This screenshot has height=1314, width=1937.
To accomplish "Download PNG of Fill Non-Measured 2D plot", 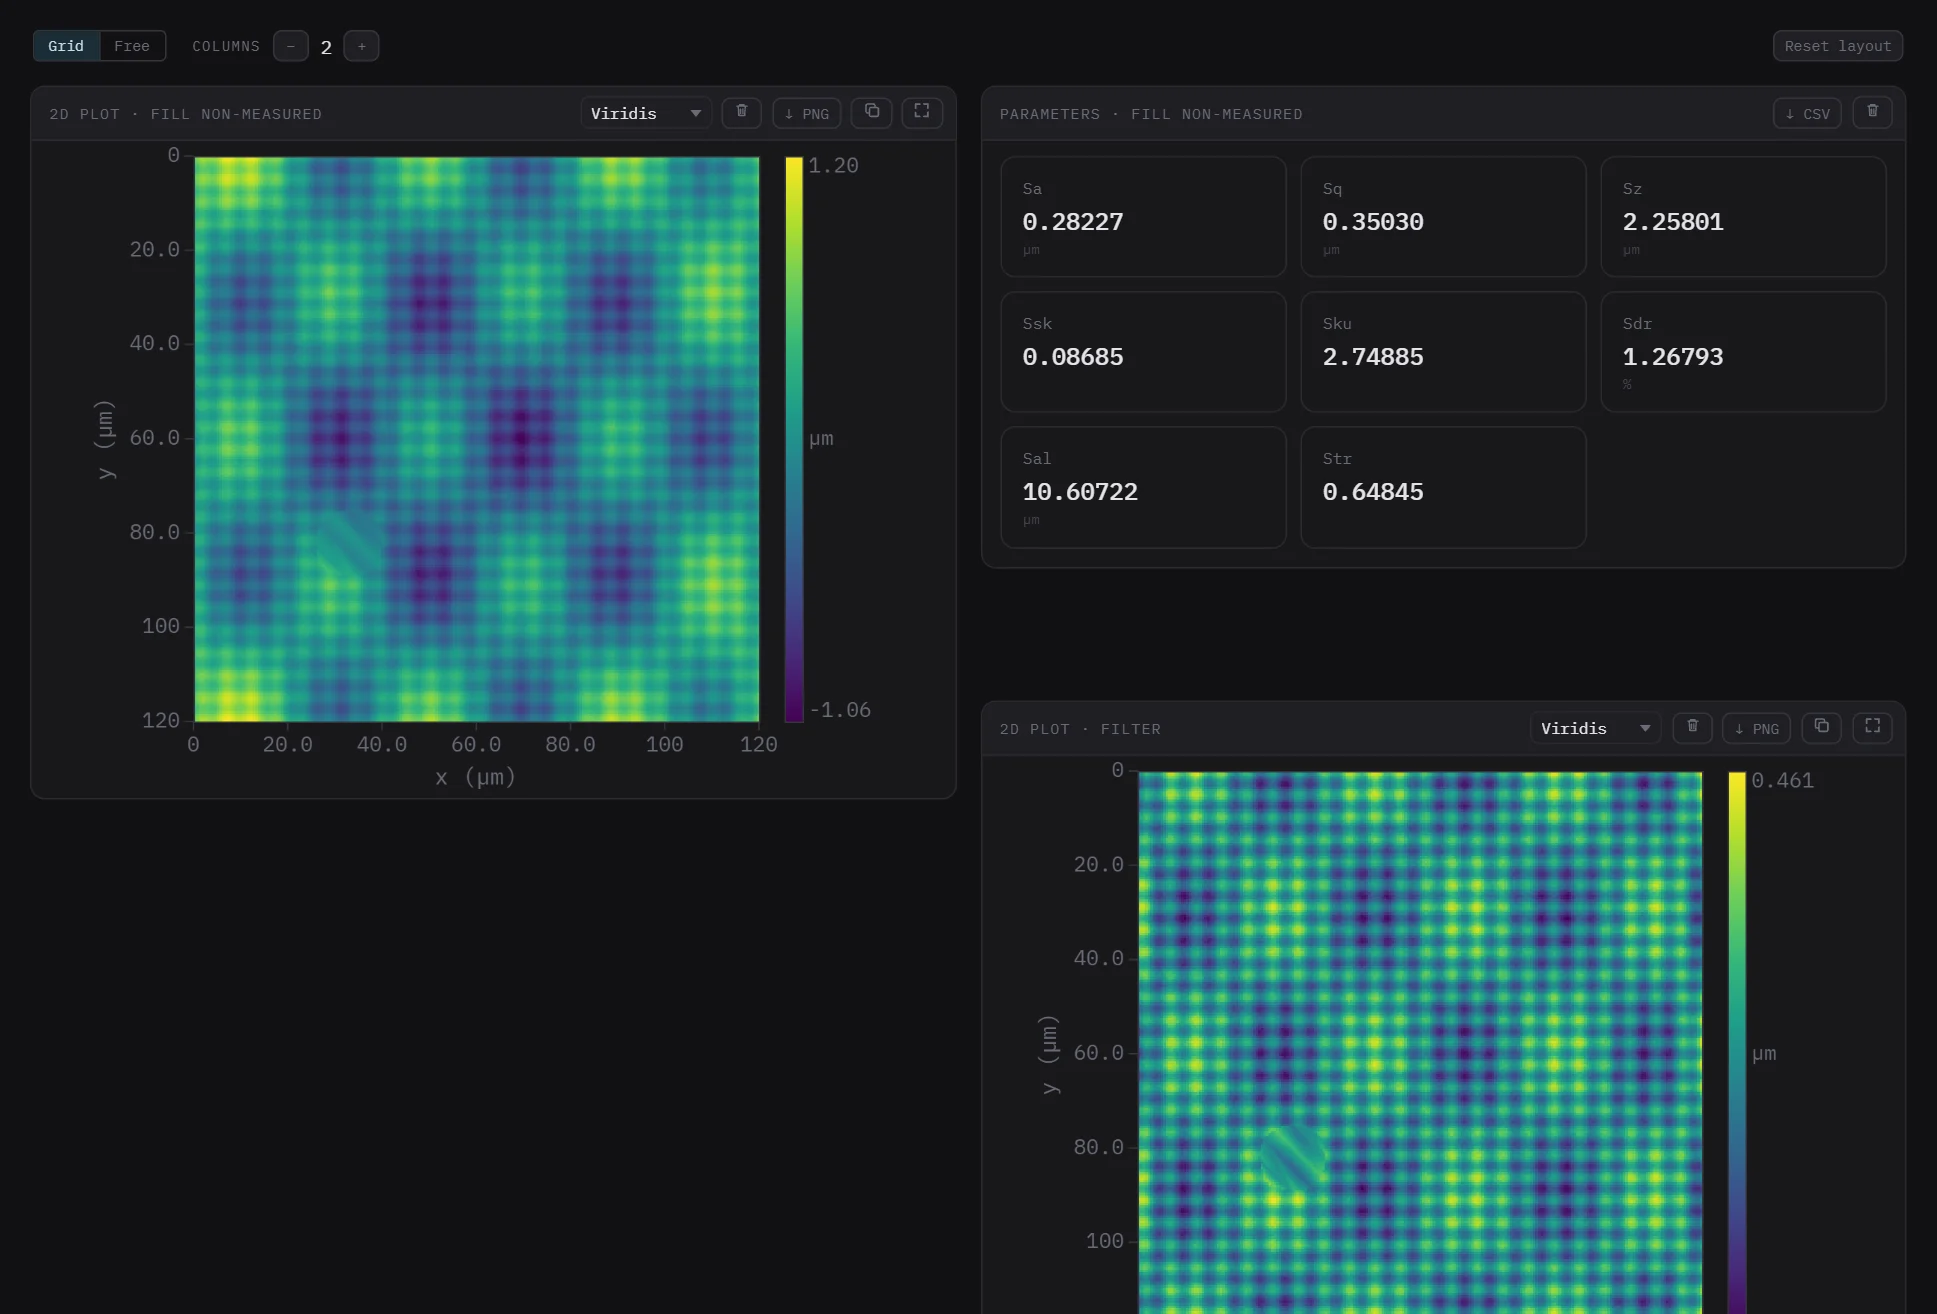I will pyautogui.click(x=807, y=113).
